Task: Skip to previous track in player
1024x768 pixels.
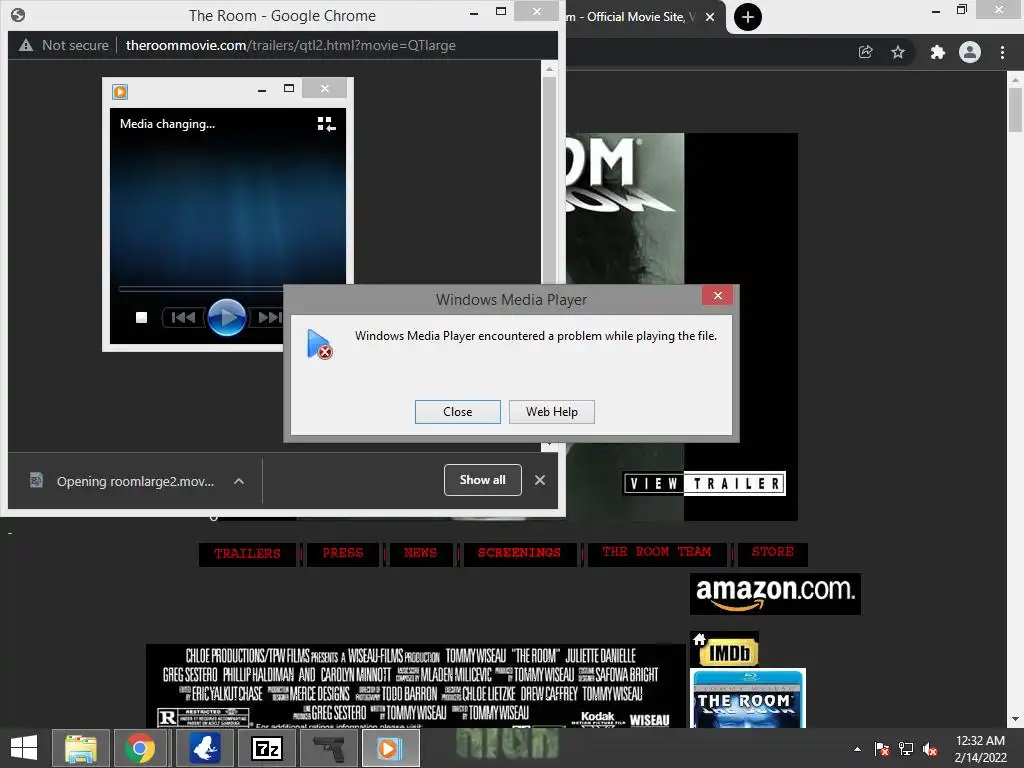Action: (x=183, y=317)
